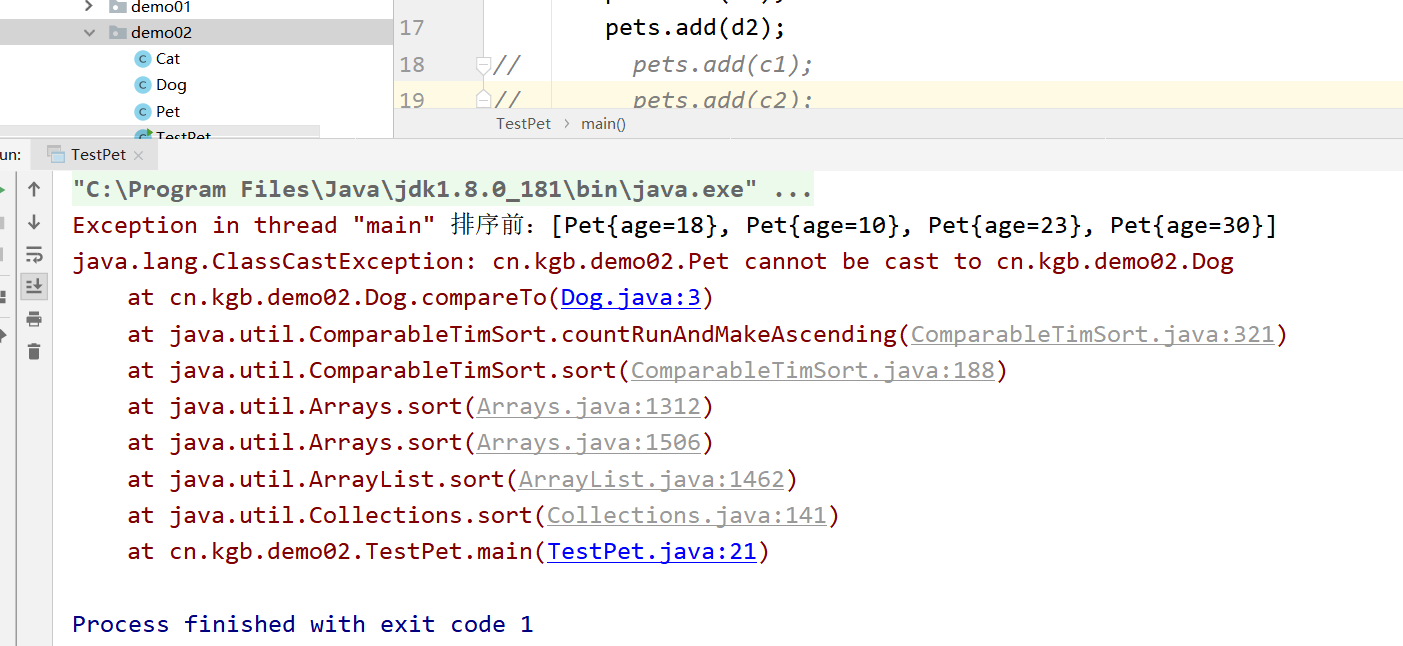Screen dimensions: 1403x646
Task: Open TestPet.java:21 from the stack trace
Action: tap(650, 551)
